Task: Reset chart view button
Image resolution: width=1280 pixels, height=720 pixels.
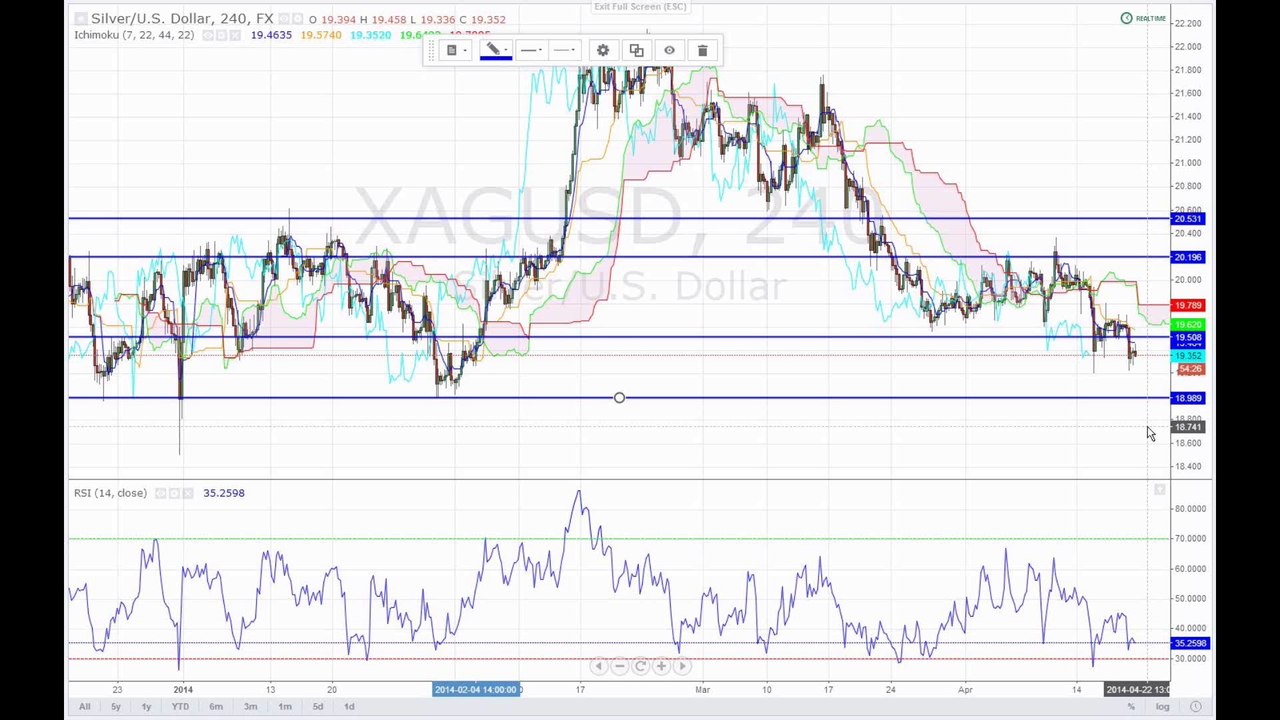Action: [x=640, y=666]
